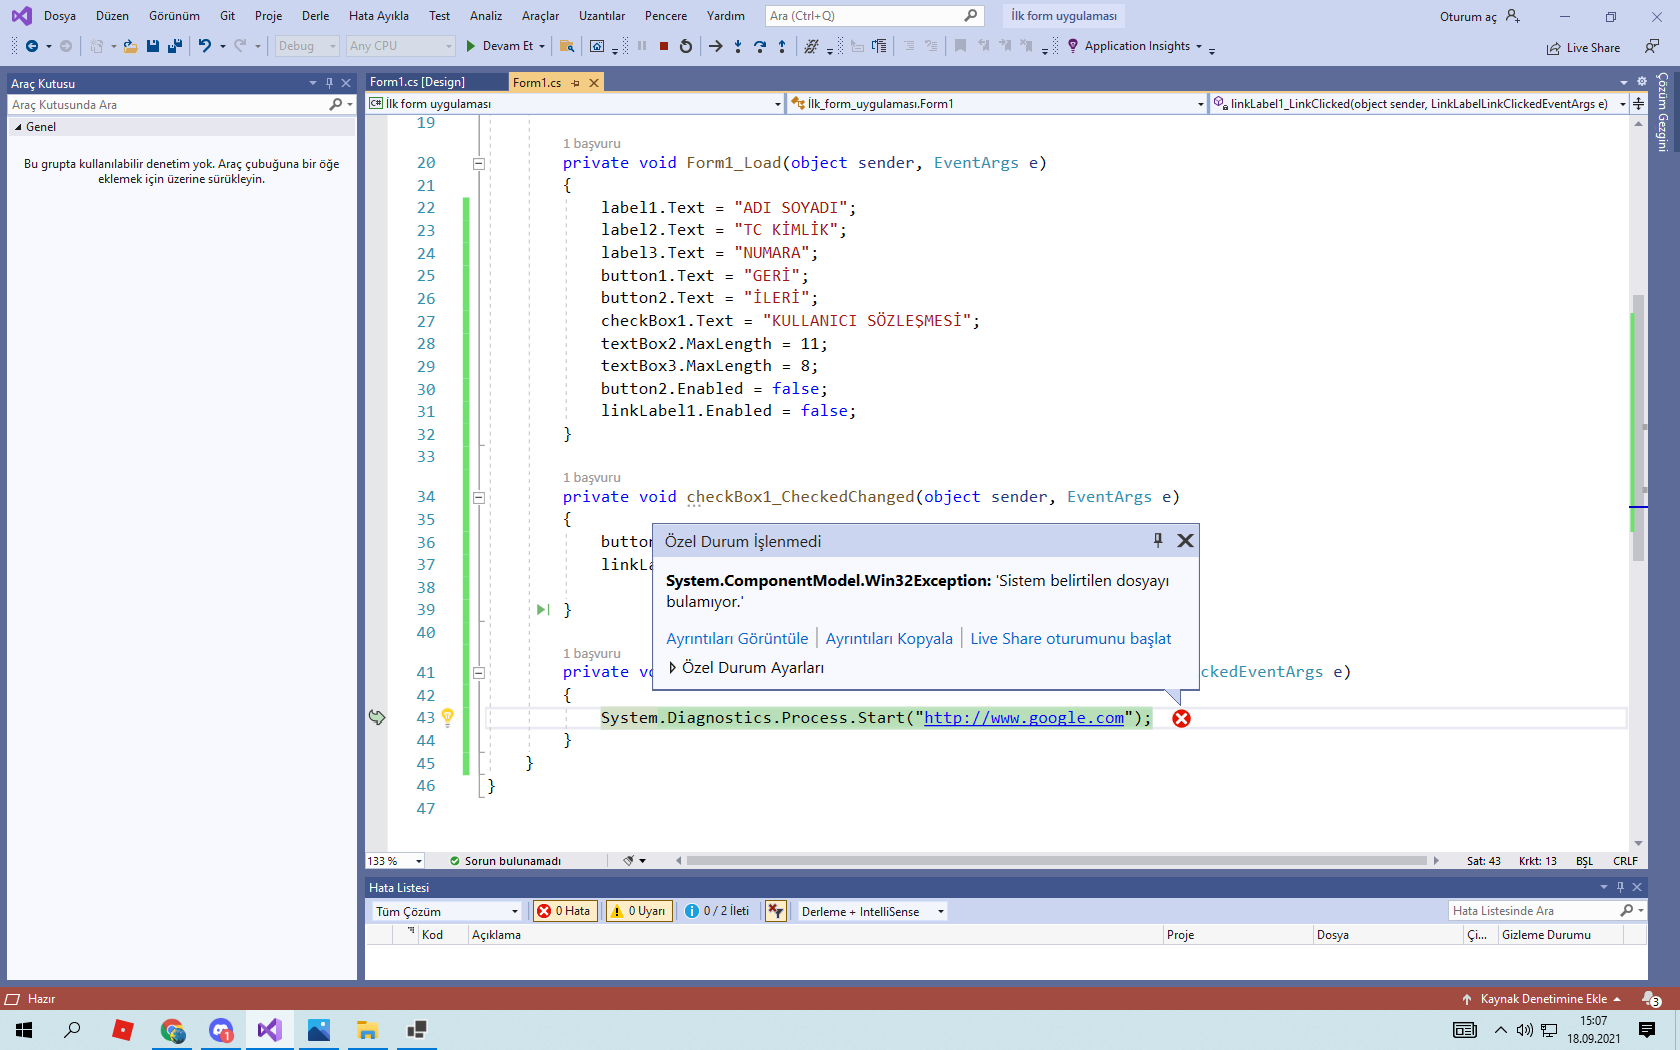Toggle the 0 Uyarı warnings filter
1680x1050 pixels.
(x=639, y=911)
